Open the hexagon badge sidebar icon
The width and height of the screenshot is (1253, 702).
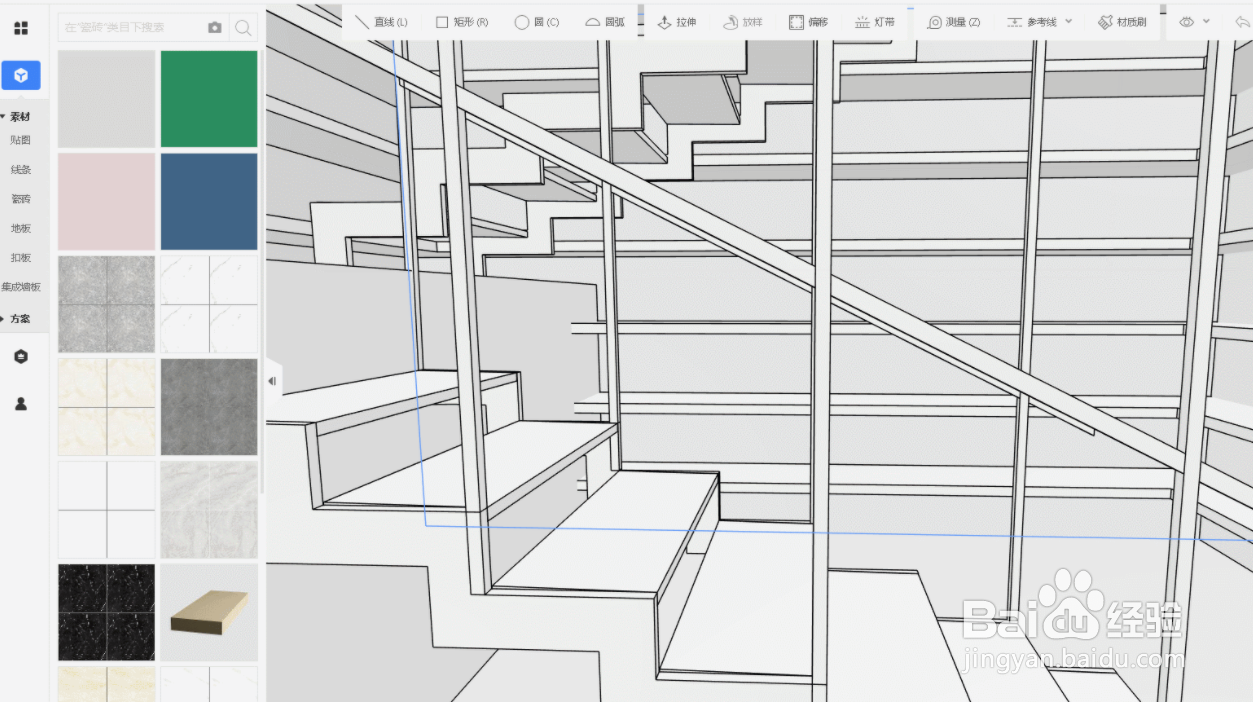click(21, 357)
